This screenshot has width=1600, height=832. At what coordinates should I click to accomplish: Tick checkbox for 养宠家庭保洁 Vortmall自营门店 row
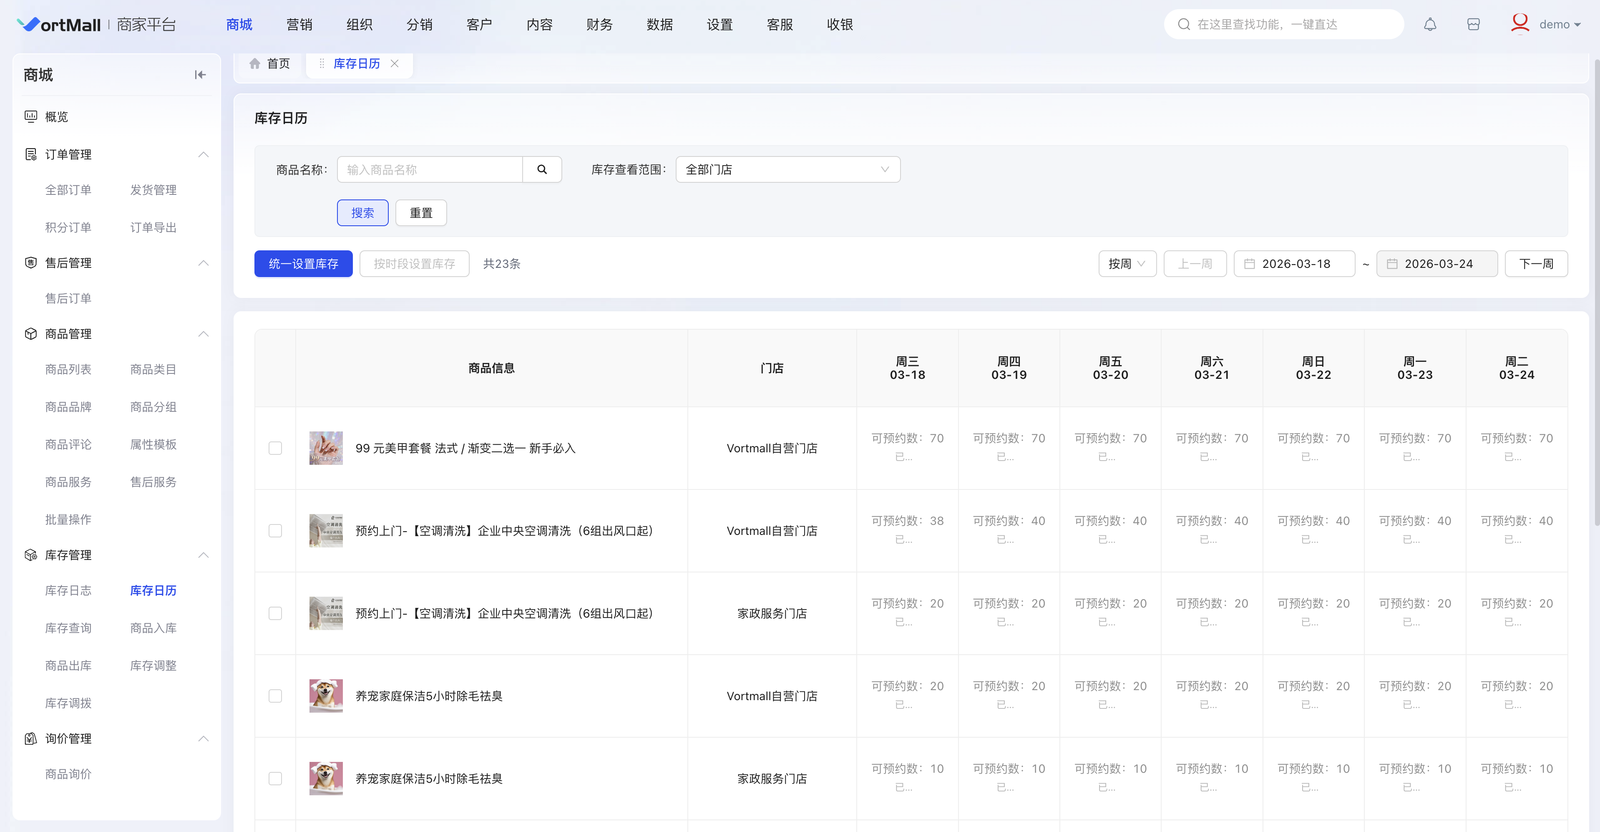[x=275, y=696]
